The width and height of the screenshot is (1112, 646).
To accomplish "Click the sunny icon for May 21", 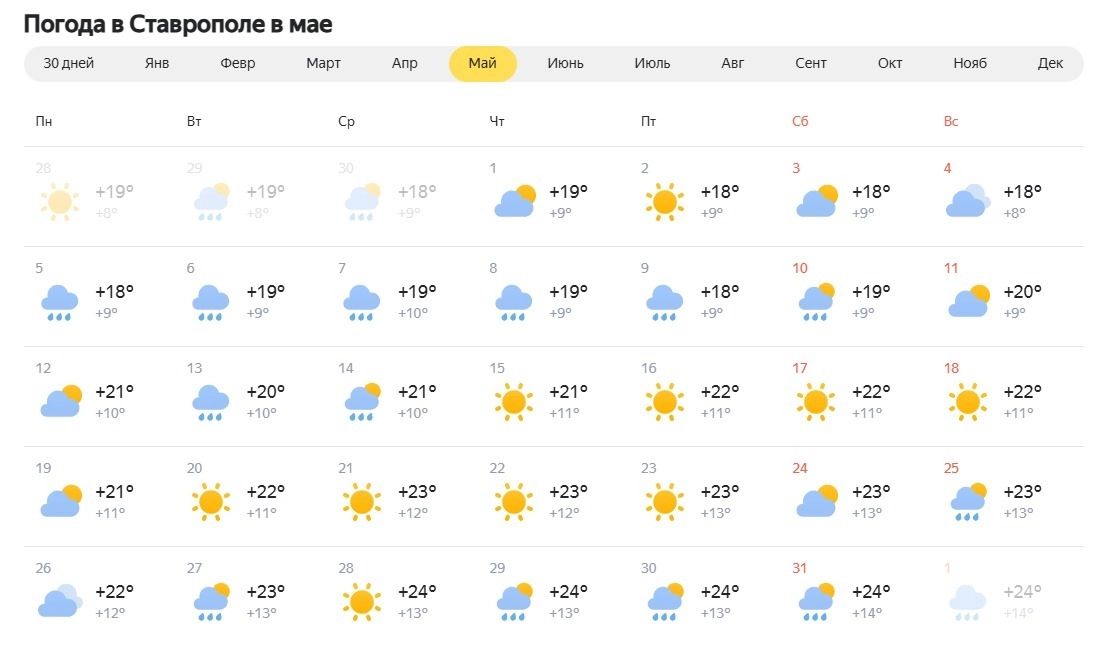I will point(361,502).
